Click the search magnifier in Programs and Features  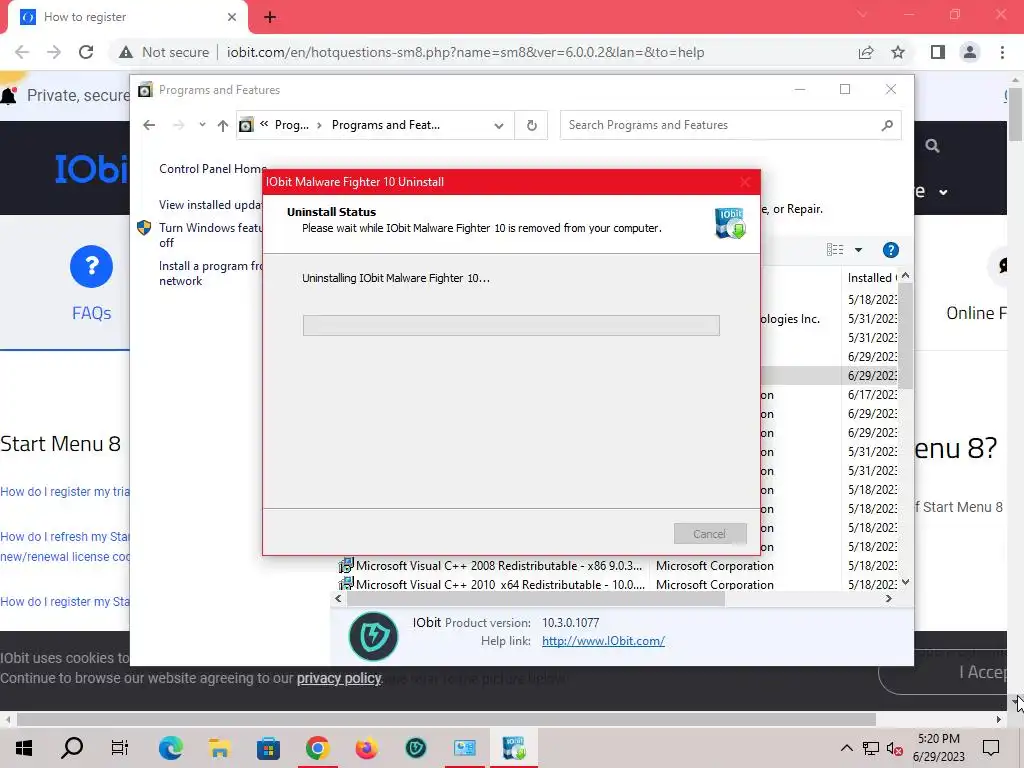(x=887, y=125)
